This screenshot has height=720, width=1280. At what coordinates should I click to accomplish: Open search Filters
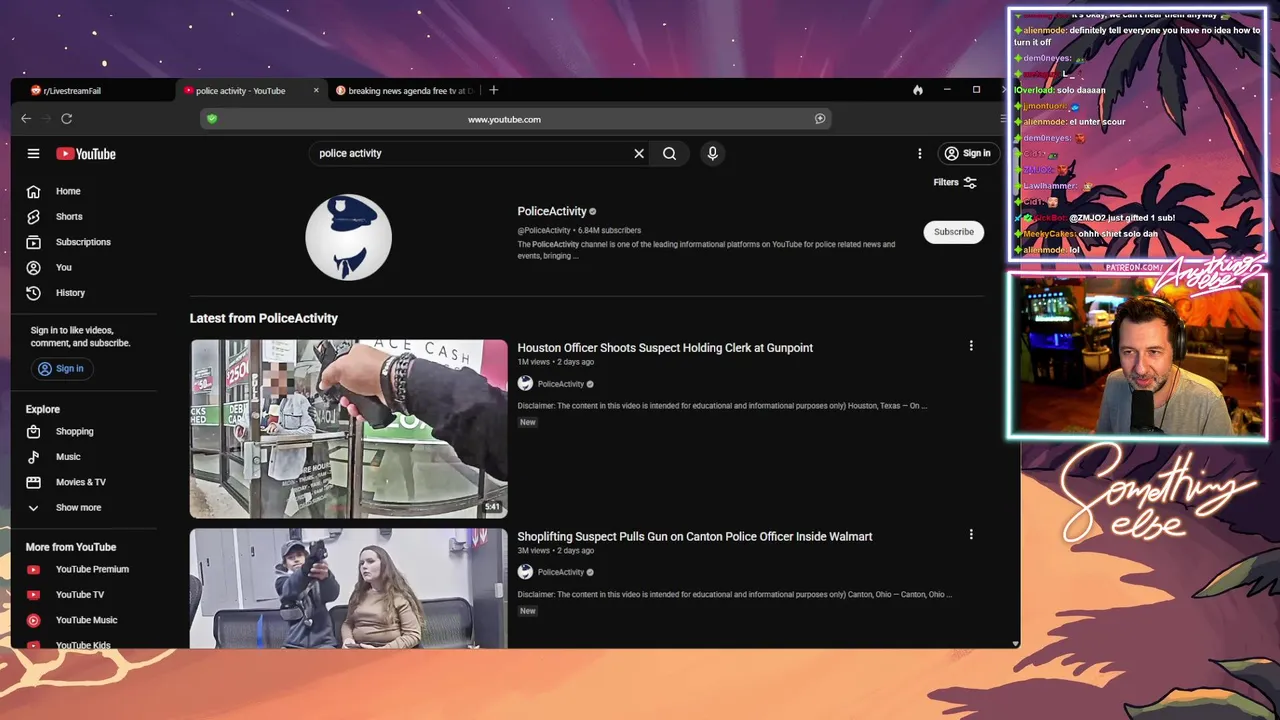(955, 183)
